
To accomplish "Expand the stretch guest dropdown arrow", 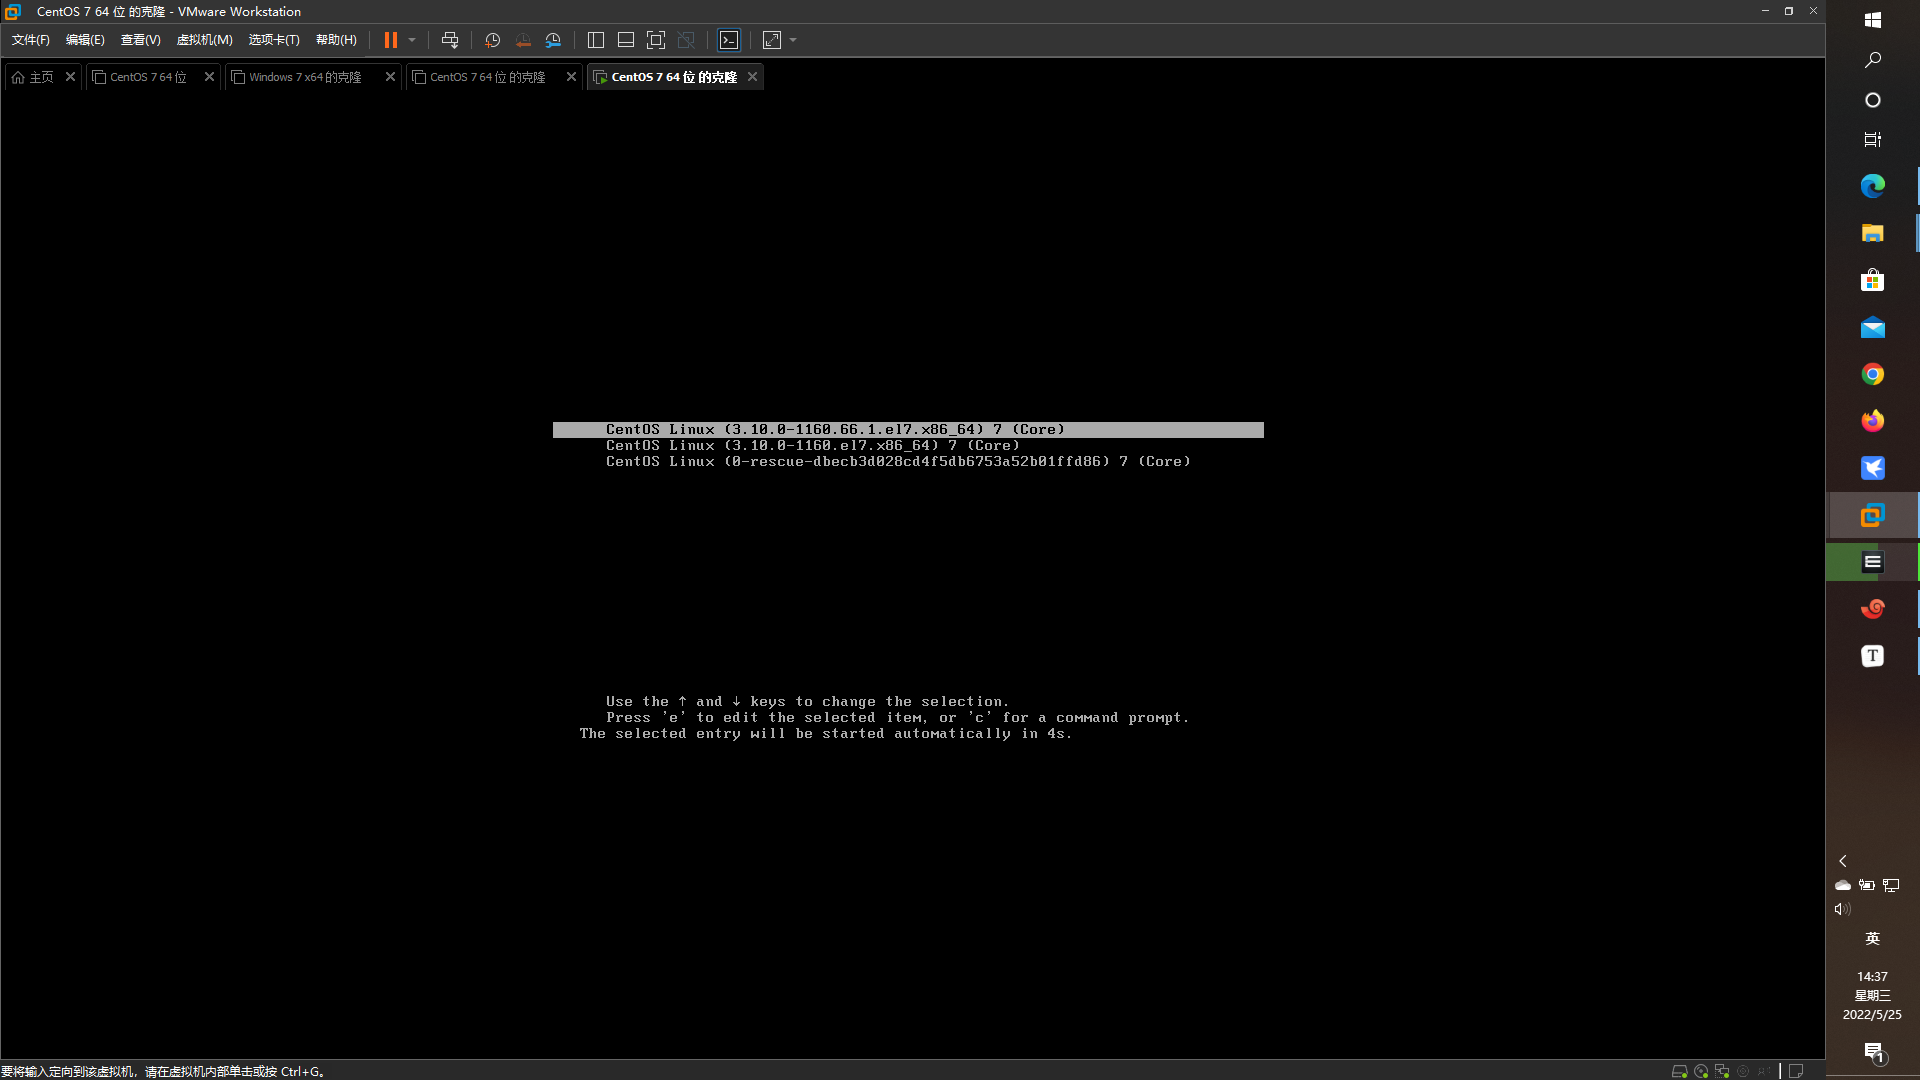I will 793,40.
